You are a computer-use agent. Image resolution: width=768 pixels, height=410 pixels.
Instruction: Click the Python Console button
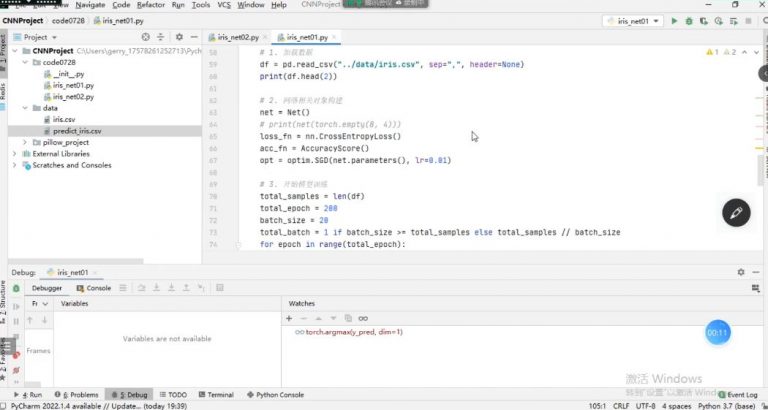click(x=275, y=395)
